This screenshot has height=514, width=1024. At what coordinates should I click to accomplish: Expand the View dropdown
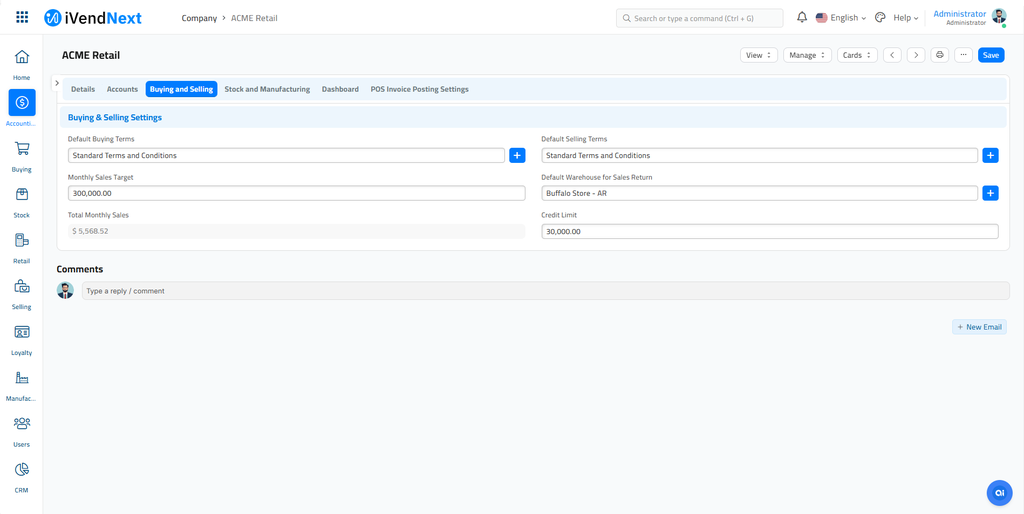pyautogui.click(x=758, y=55)
